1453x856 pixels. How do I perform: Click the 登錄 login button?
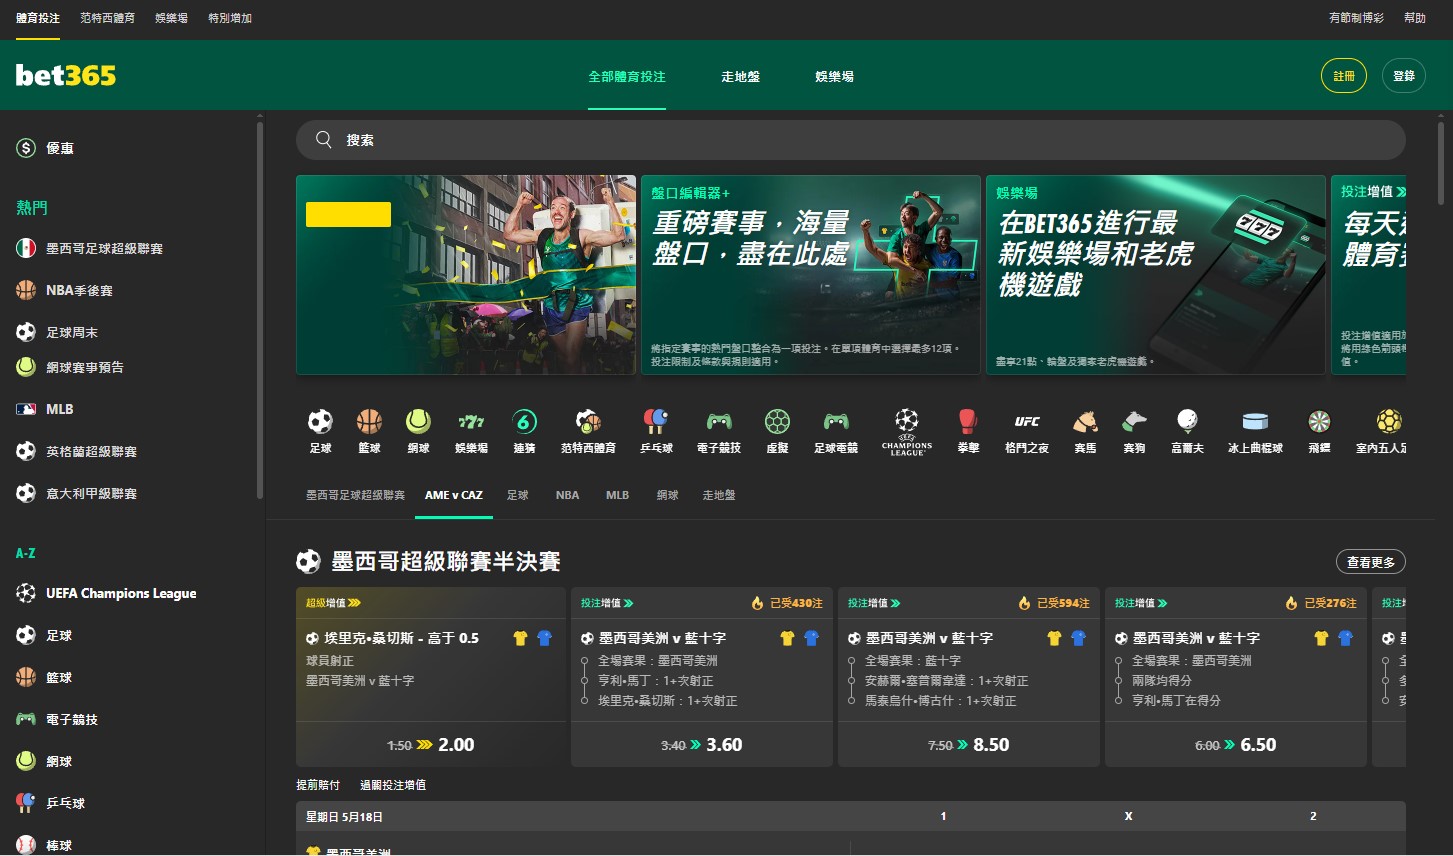pyautogui.click(x=1404, y=76)
